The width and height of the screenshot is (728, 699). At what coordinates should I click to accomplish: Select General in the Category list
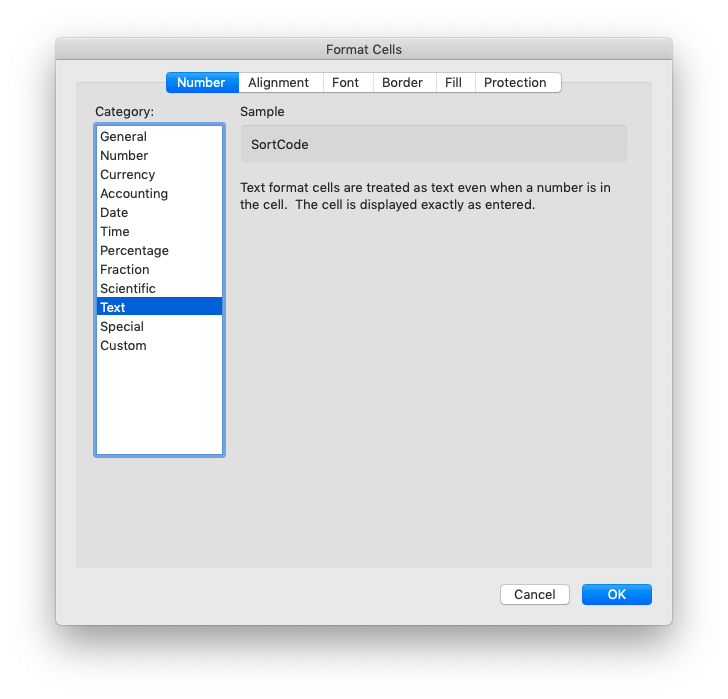click(124, 137)
